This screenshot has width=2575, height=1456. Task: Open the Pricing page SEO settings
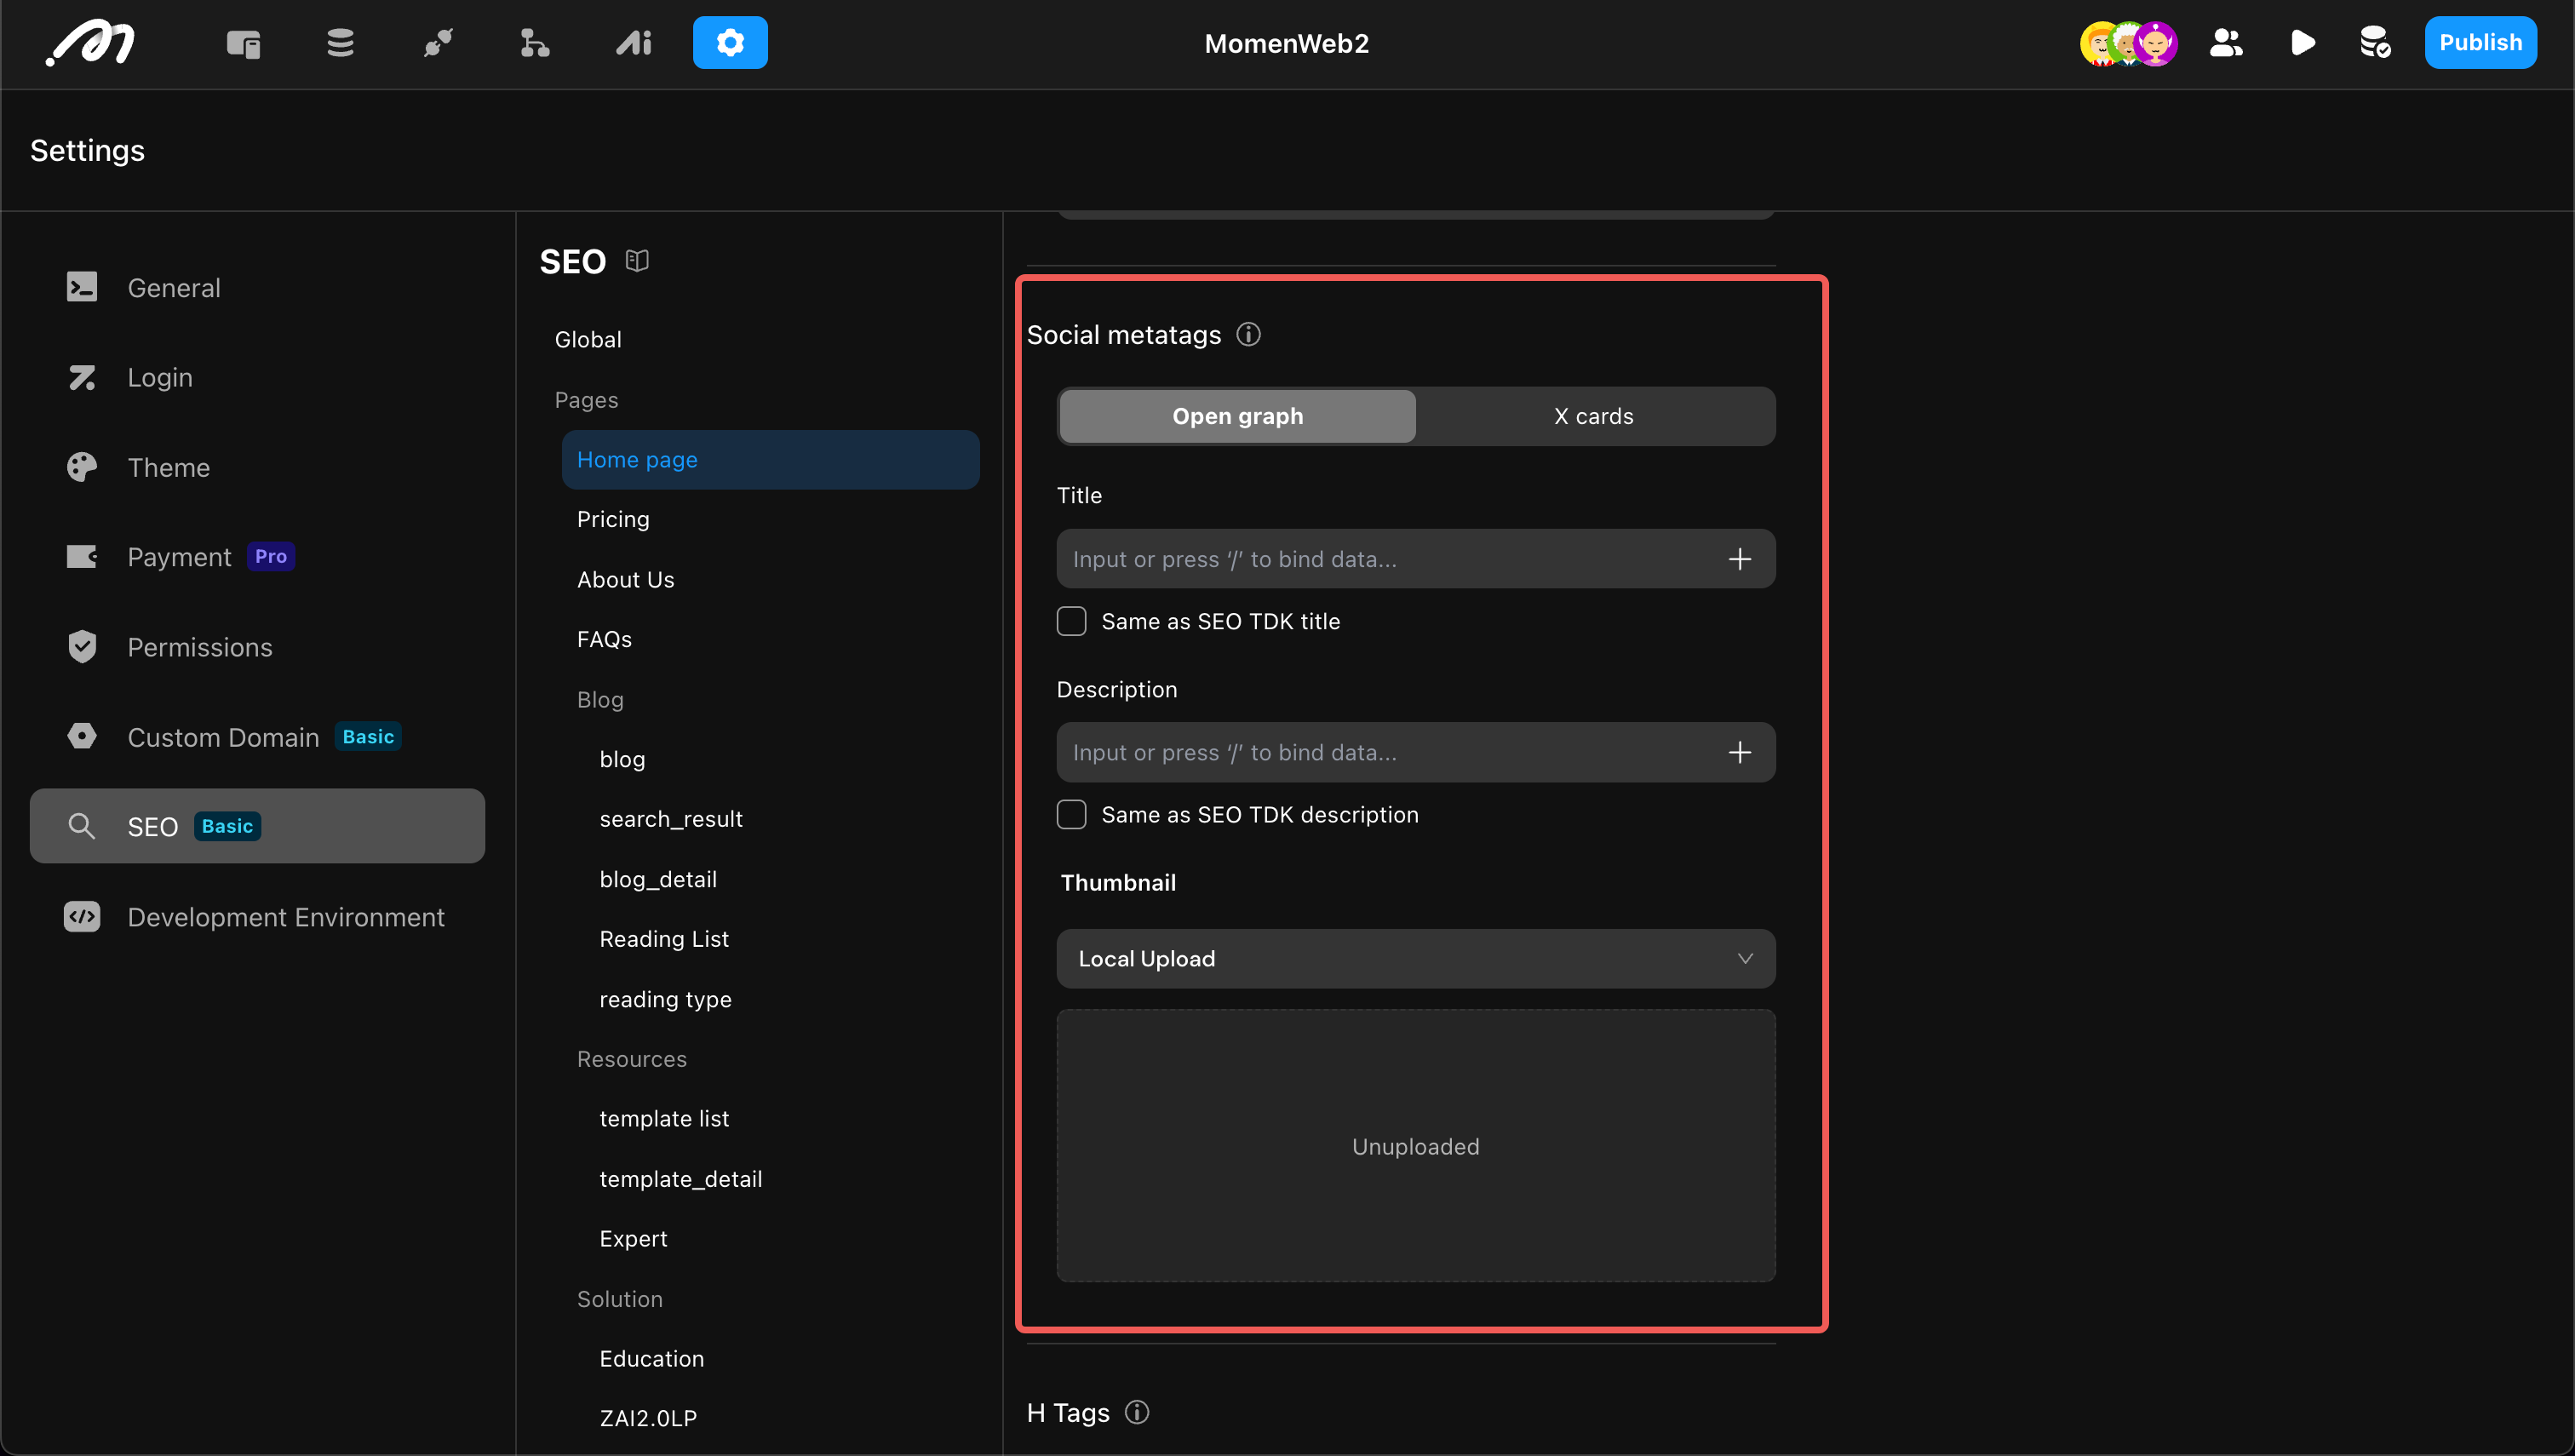pyautogui.click(x=613, y=519)
